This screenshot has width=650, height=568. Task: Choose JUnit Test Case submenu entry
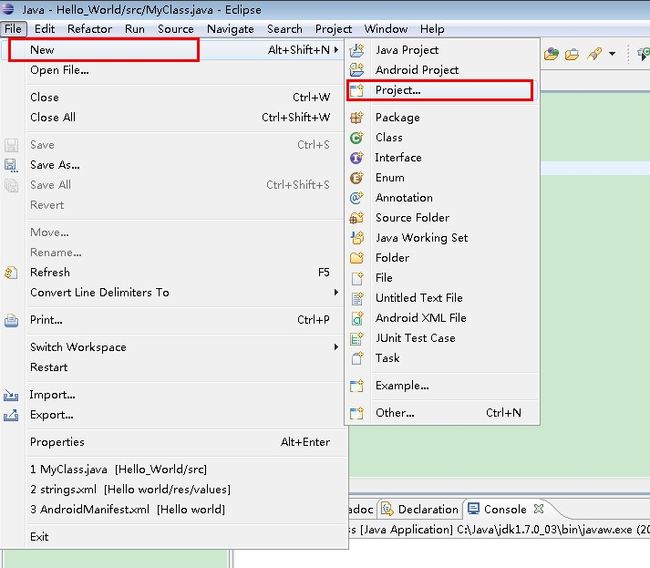tap(442, 338)
